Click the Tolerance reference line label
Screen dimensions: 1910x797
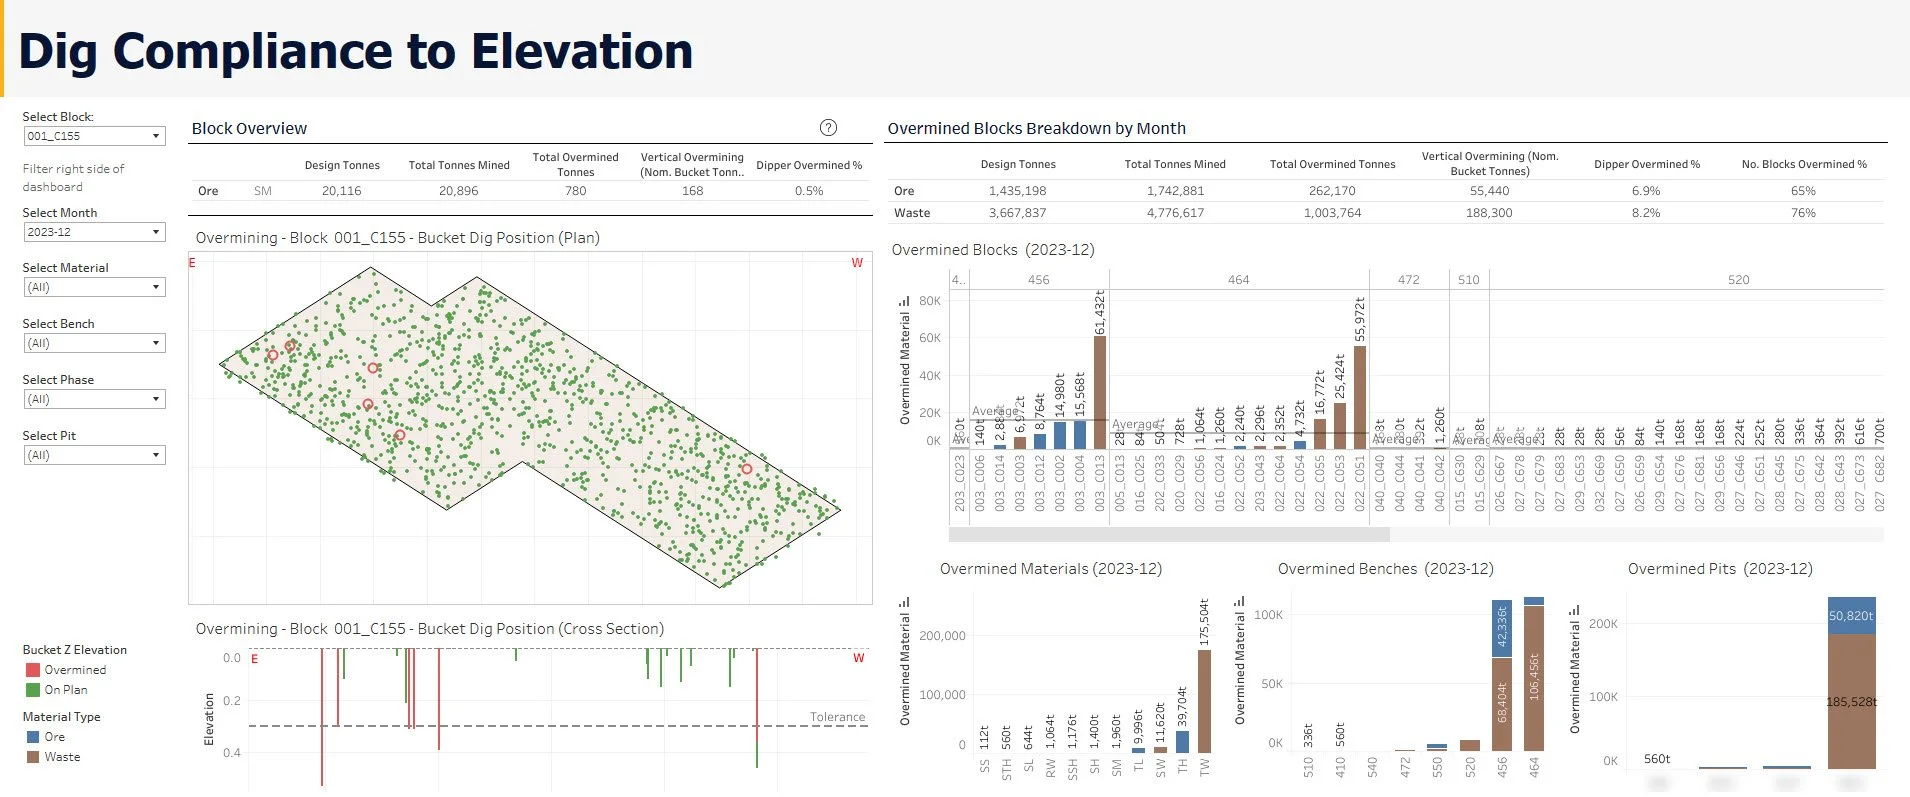(x=838, y=717)
